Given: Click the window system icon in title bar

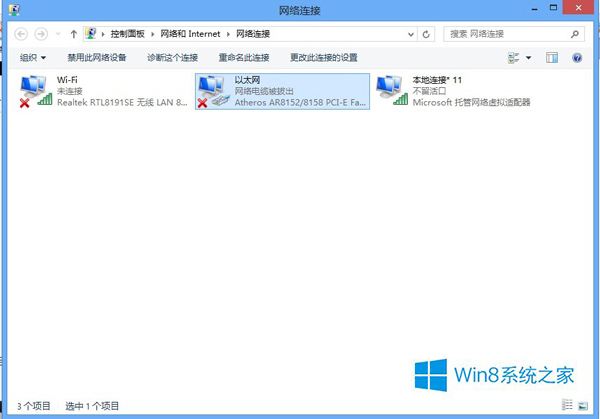Looking at the screenshot, I should coord(14,10).
